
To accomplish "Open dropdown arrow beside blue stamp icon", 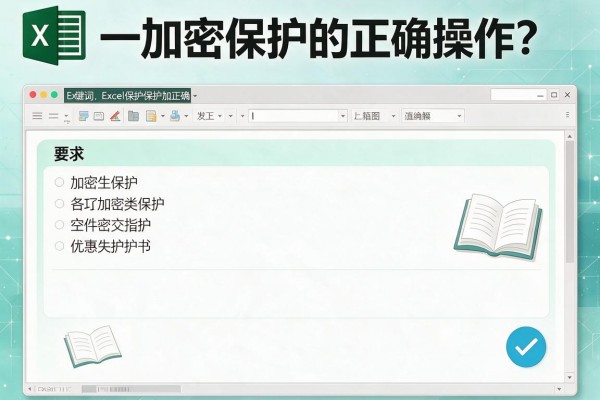I will point(186,116).
